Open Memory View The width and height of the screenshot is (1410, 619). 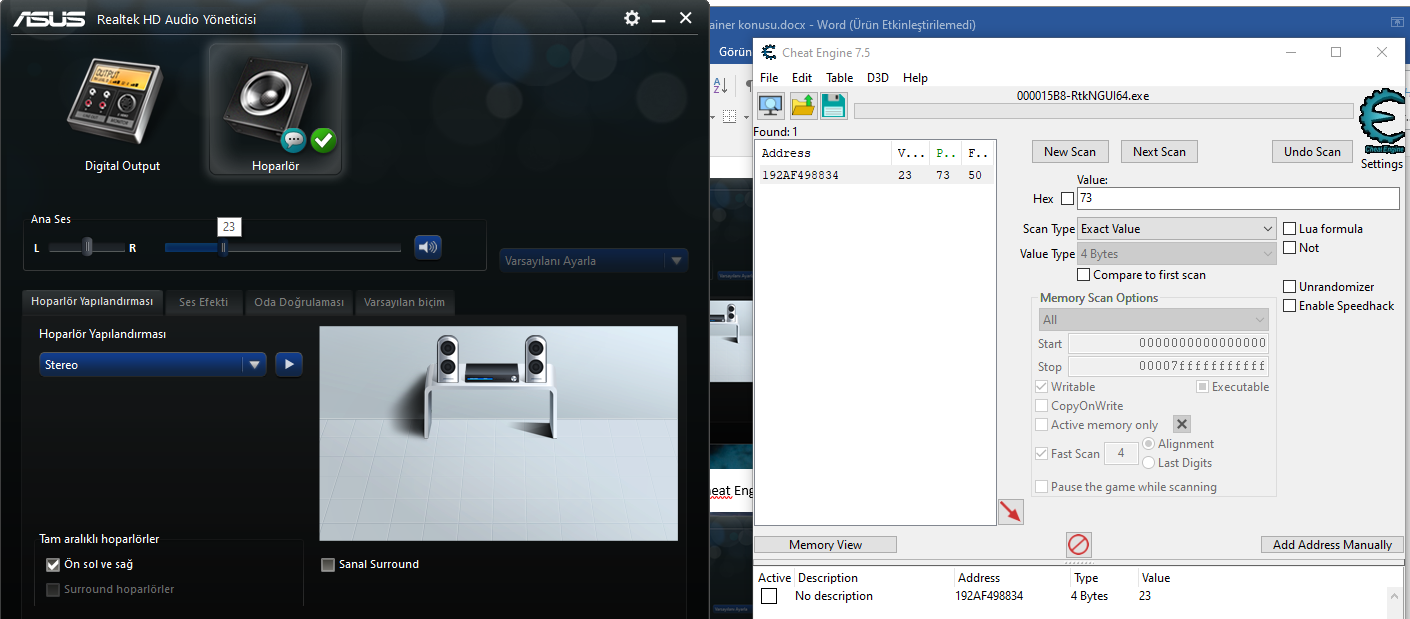[x=825, y=545]
